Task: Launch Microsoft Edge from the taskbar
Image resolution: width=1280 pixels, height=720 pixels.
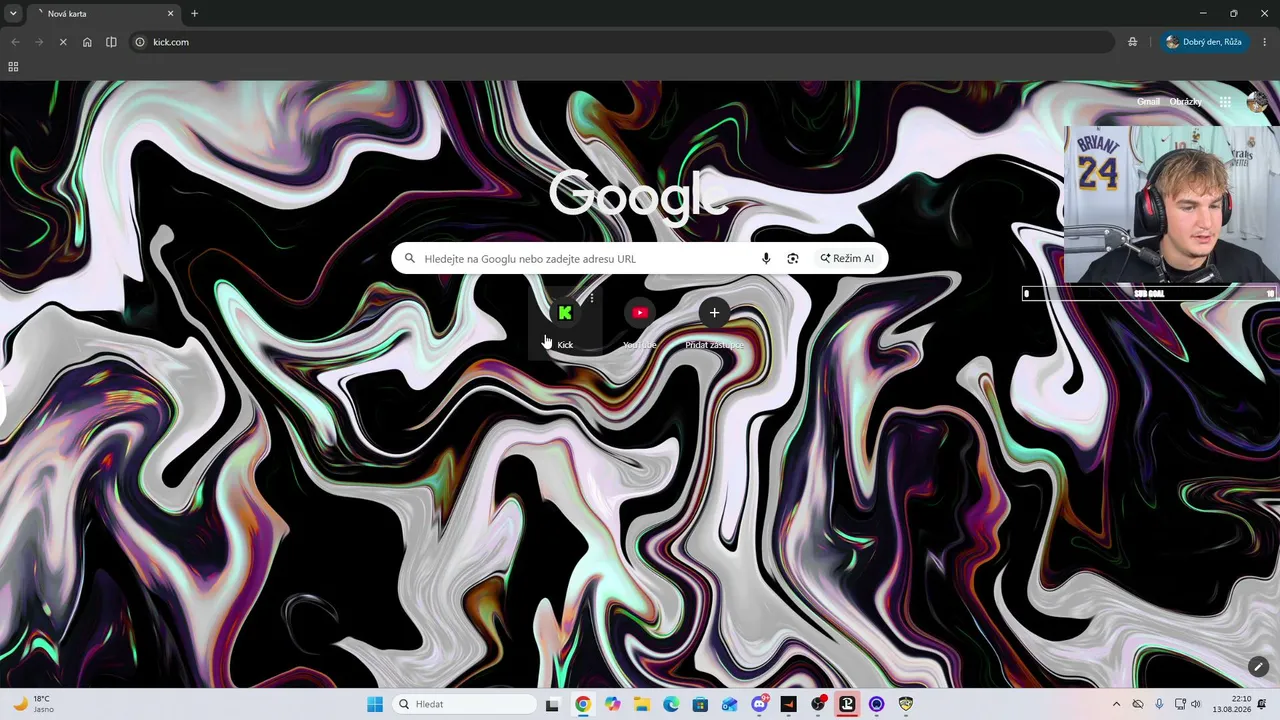Action: (x=671, y=704)
